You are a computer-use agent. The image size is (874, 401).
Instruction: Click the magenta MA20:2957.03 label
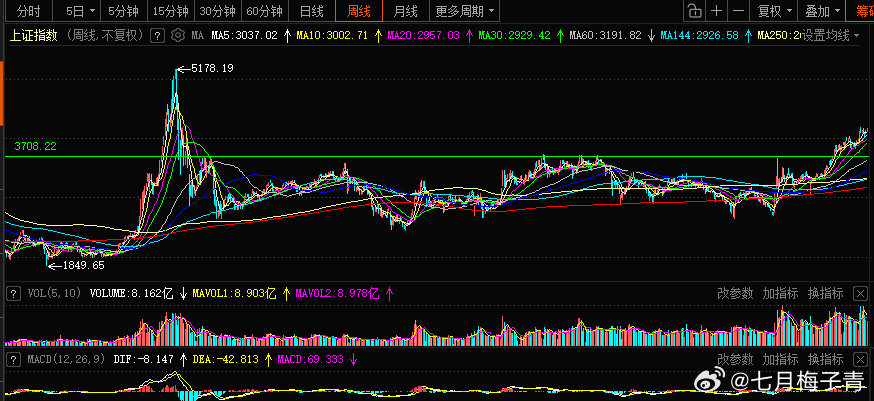(424, 36)
